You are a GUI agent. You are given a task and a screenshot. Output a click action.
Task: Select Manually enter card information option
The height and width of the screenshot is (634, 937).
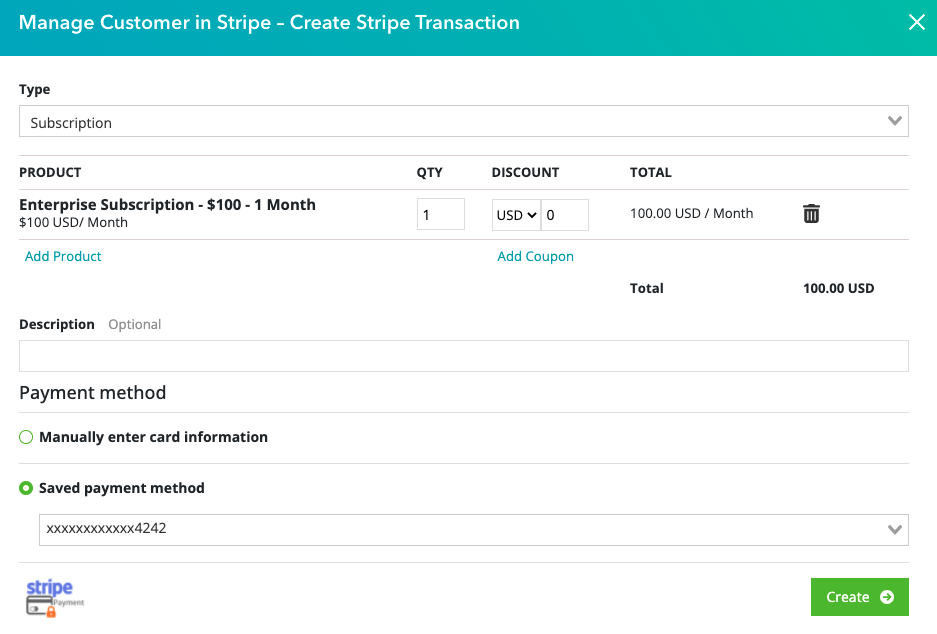(x=27, y=437)
